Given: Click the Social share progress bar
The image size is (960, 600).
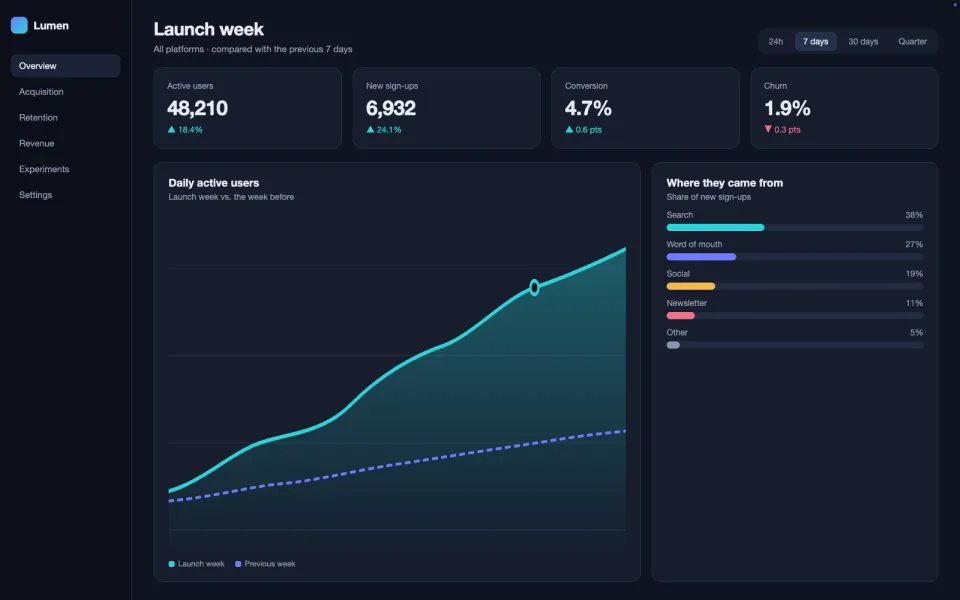Looking at the screenshot, I should coord(795,286).
